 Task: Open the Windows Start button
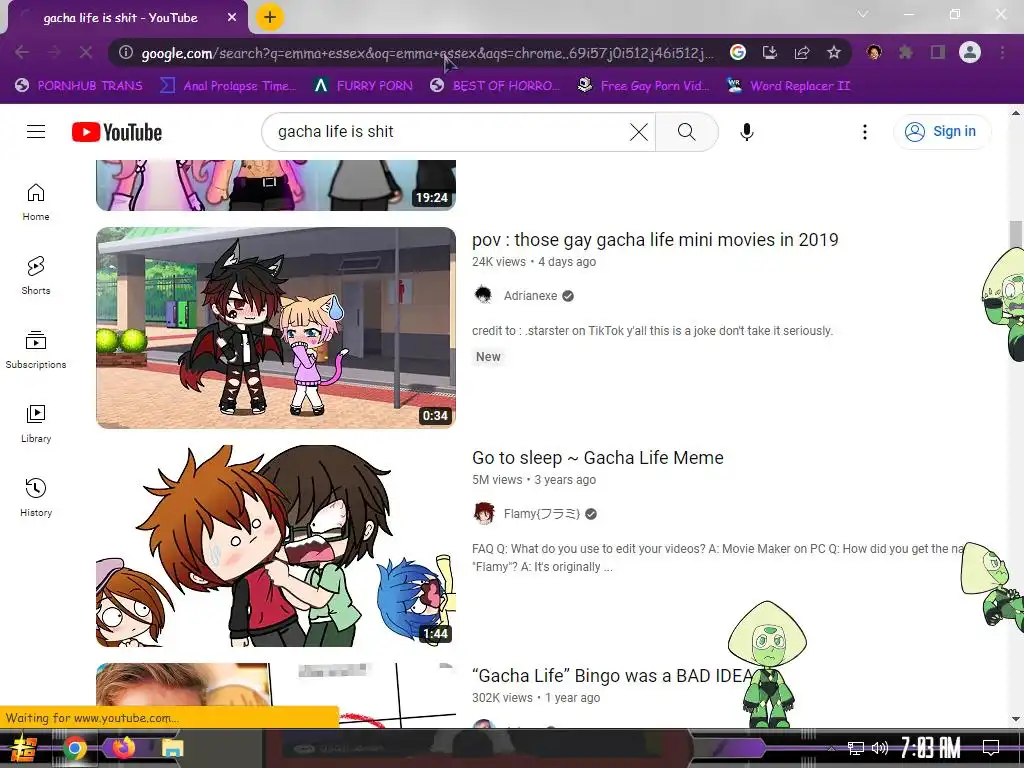click(25, 748)
